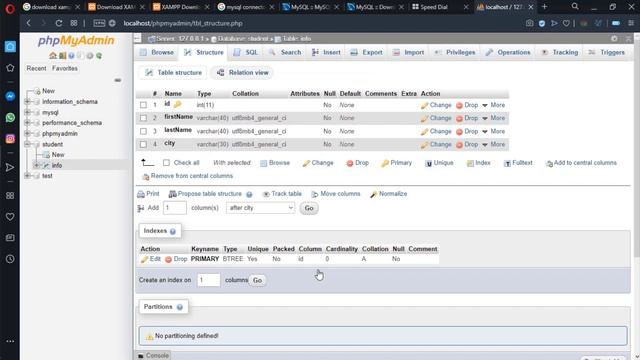Viewport: 640px width, 360px height.
Task: Go back with browser back arrow
Action: [29, 23]
